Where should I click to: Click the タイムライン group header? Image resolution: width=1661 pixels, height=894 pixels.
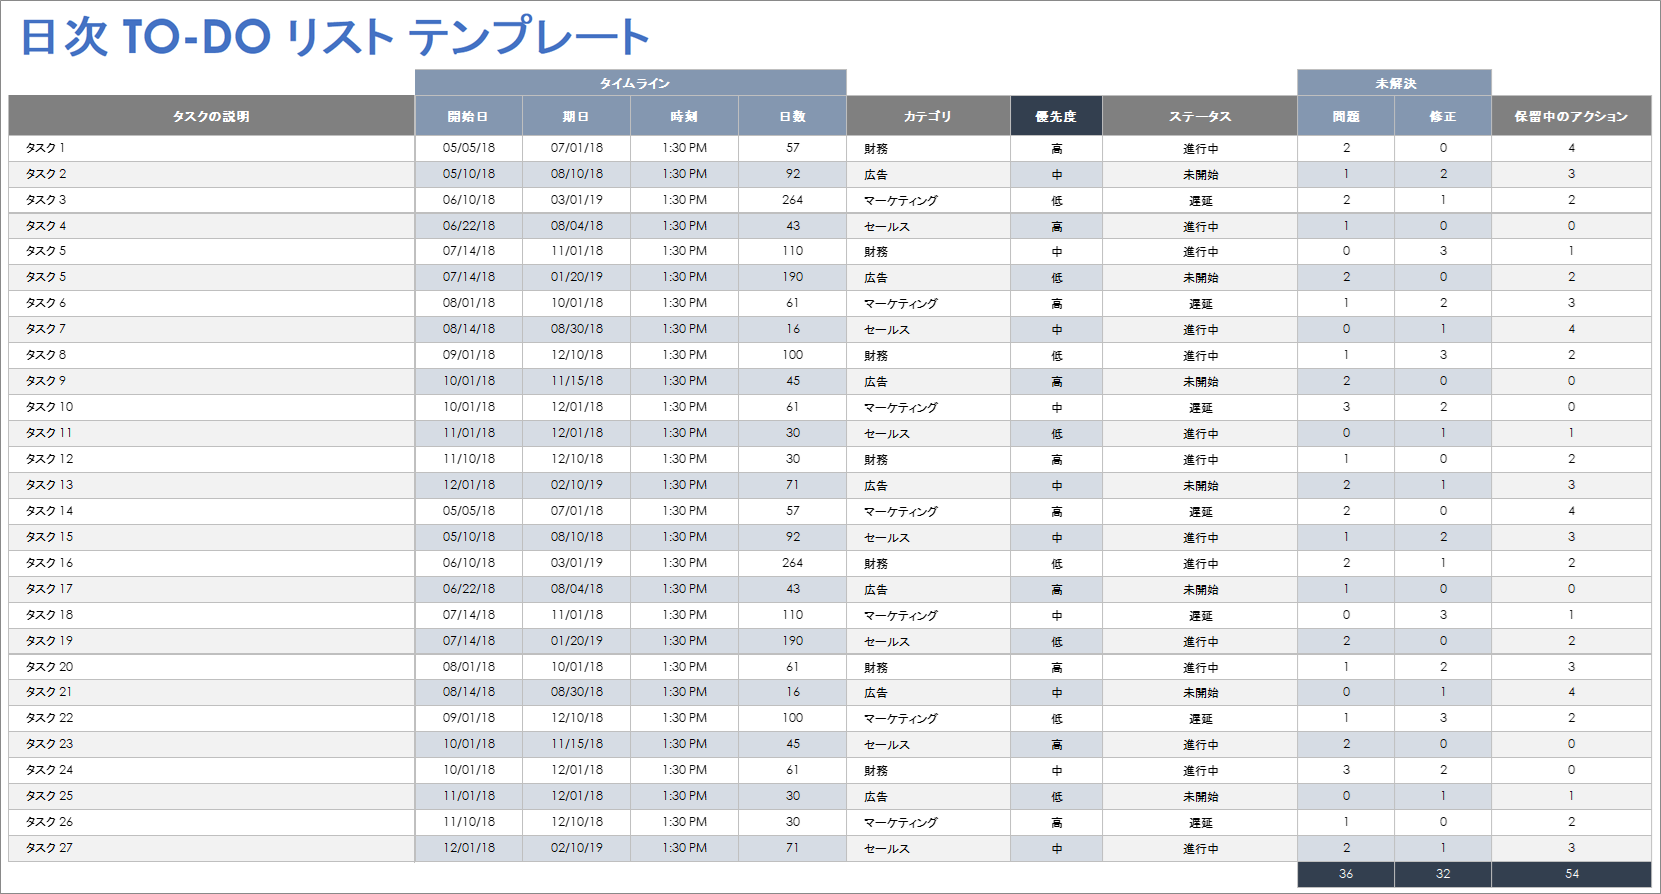(x=631, y=83)
